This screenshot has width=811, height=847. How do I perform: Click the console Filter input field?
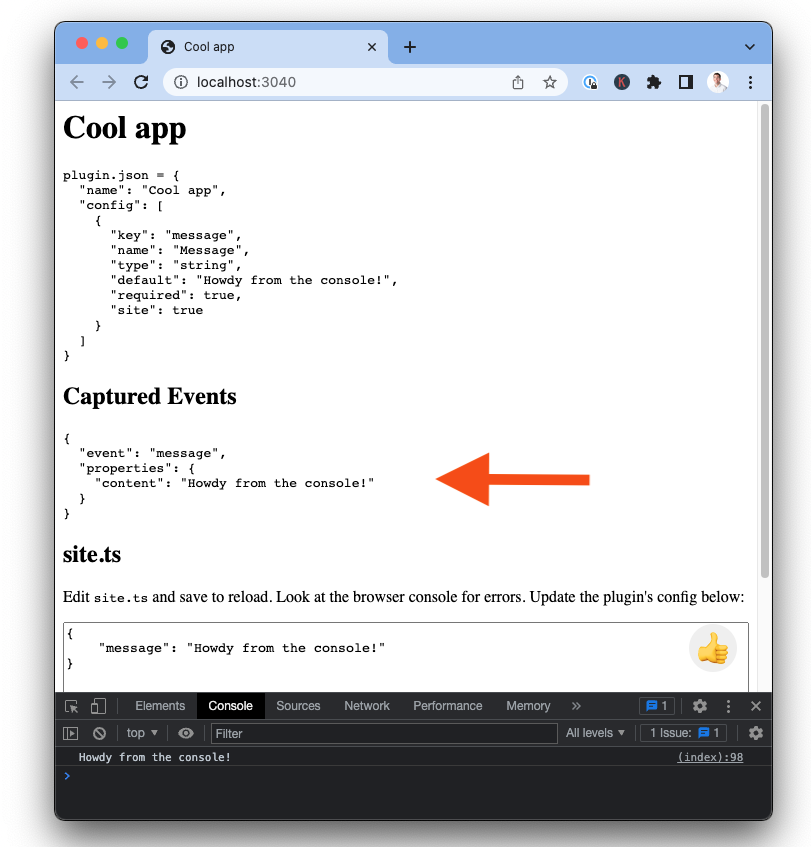coord(384,733)
